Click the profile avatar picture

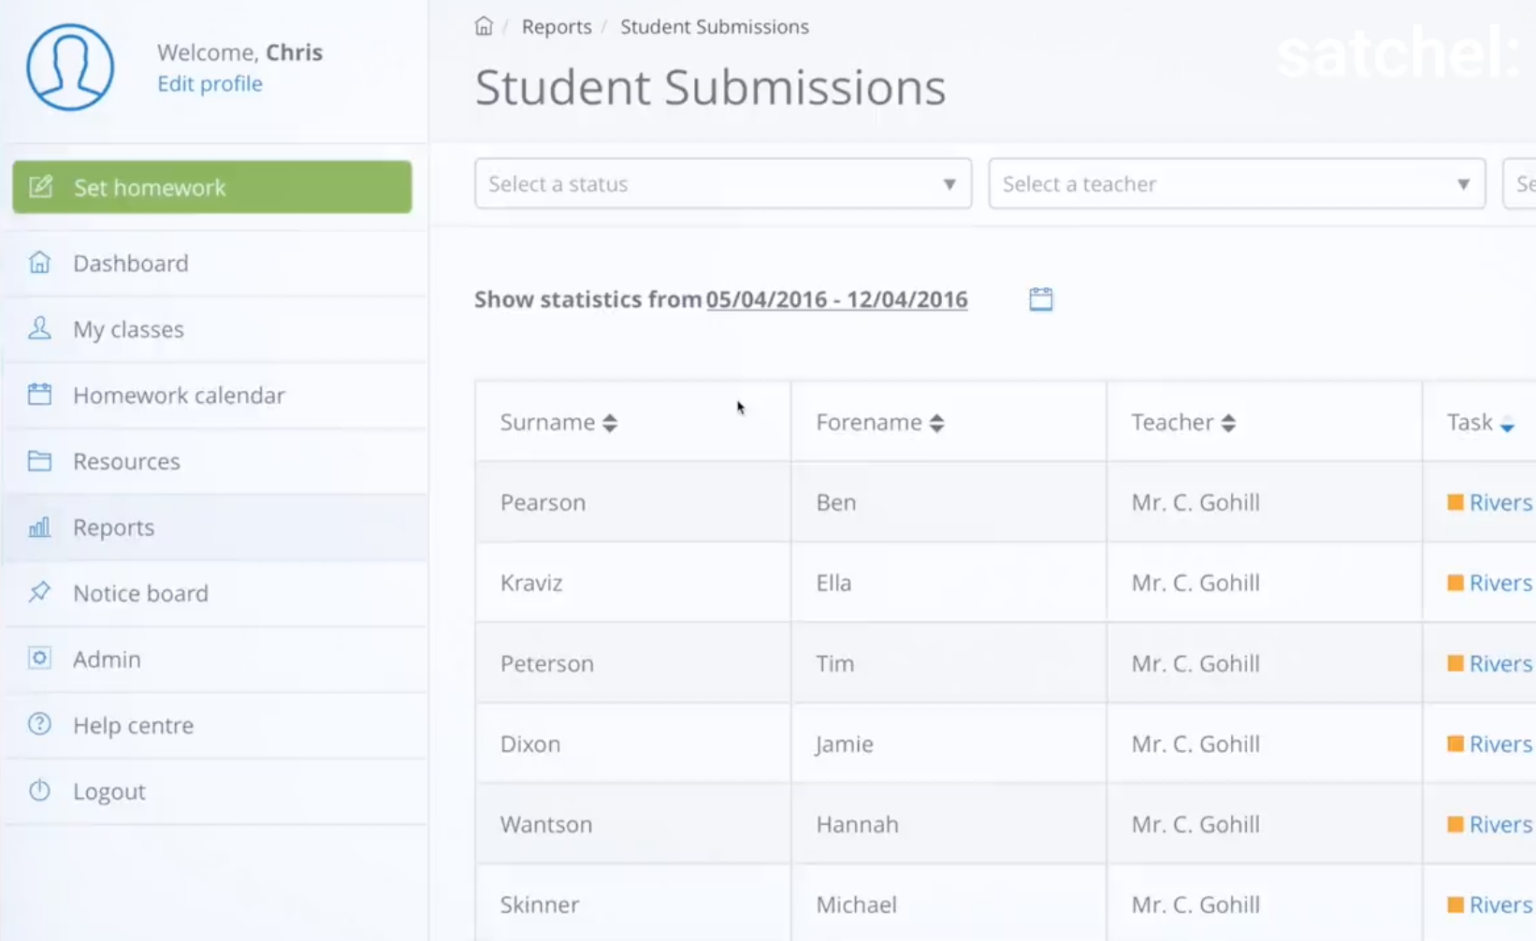pyautogui.click(x=70, y=66)
